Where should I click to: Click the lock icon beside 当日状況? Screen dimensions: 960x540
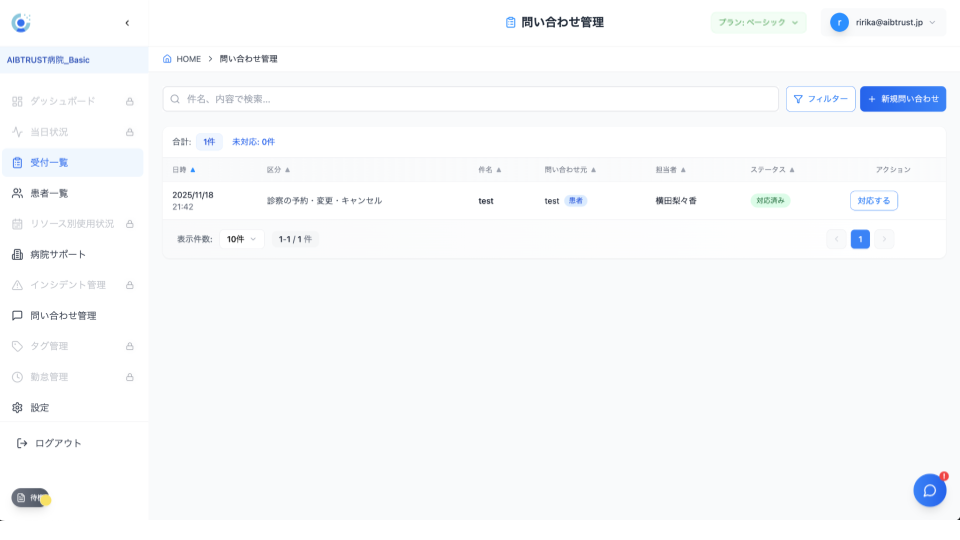coord(130,132)
